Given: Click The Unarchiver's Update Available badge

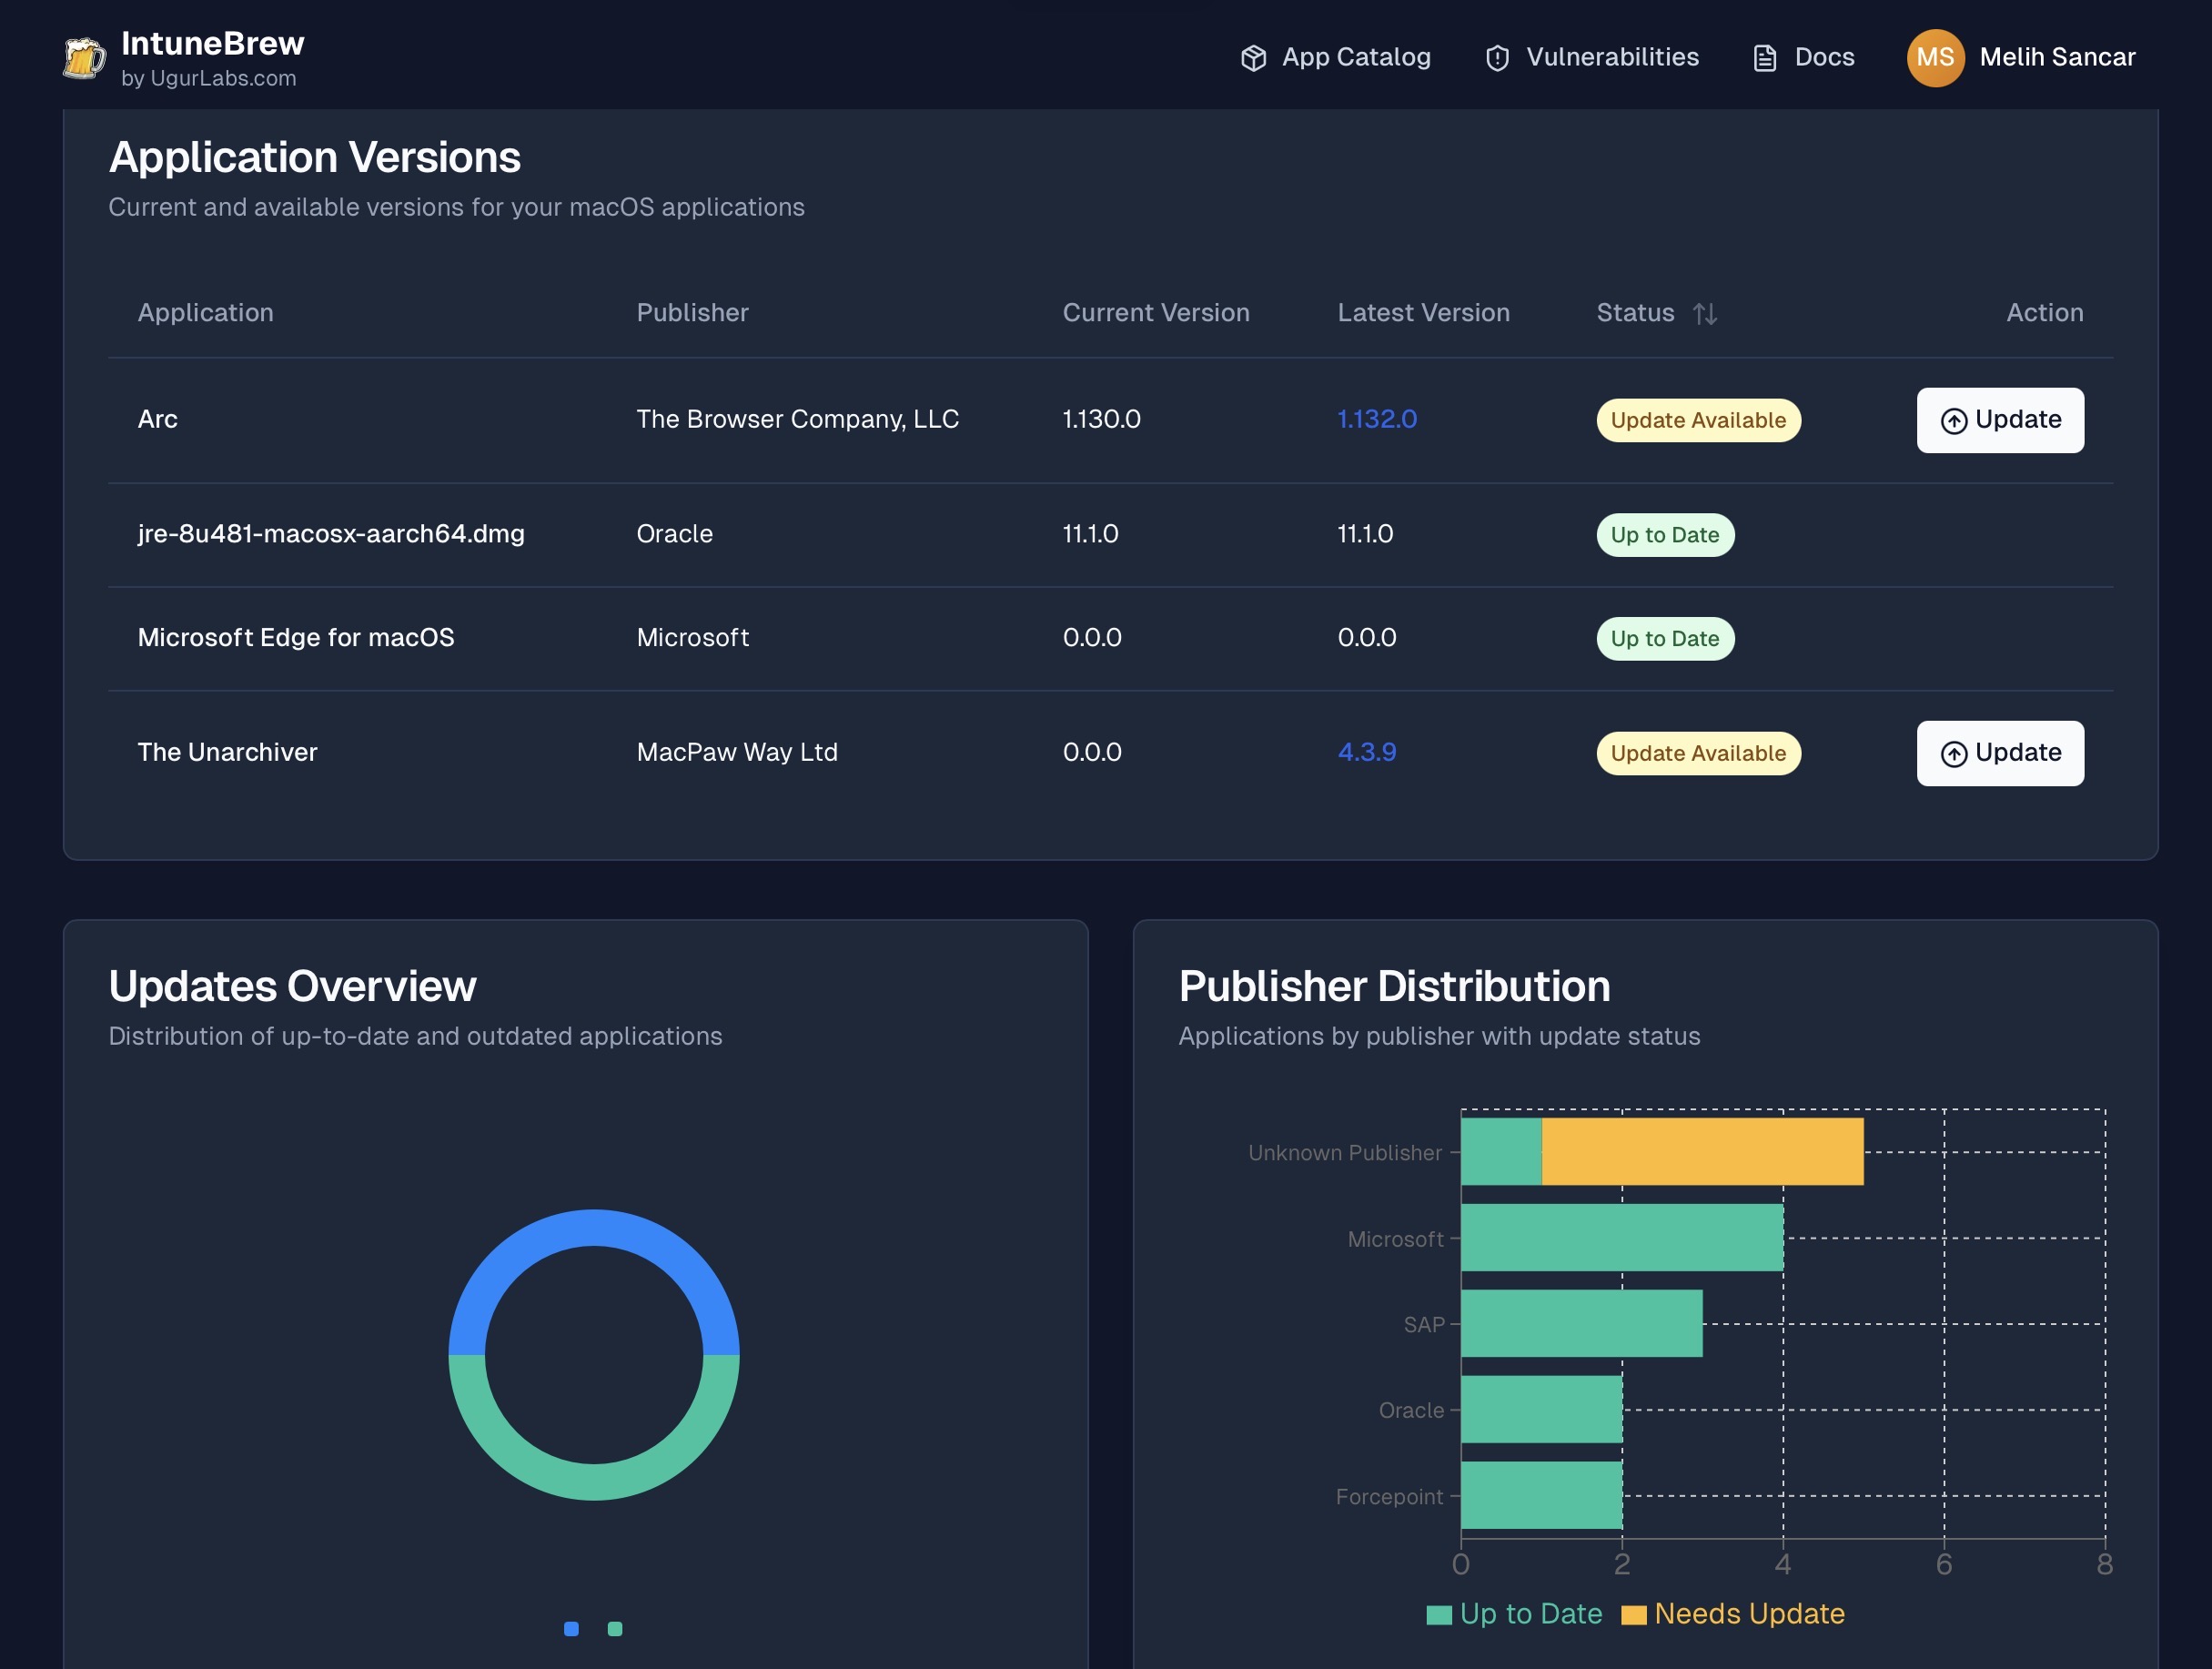Looking at the screenshot, I should [1698, 753].
